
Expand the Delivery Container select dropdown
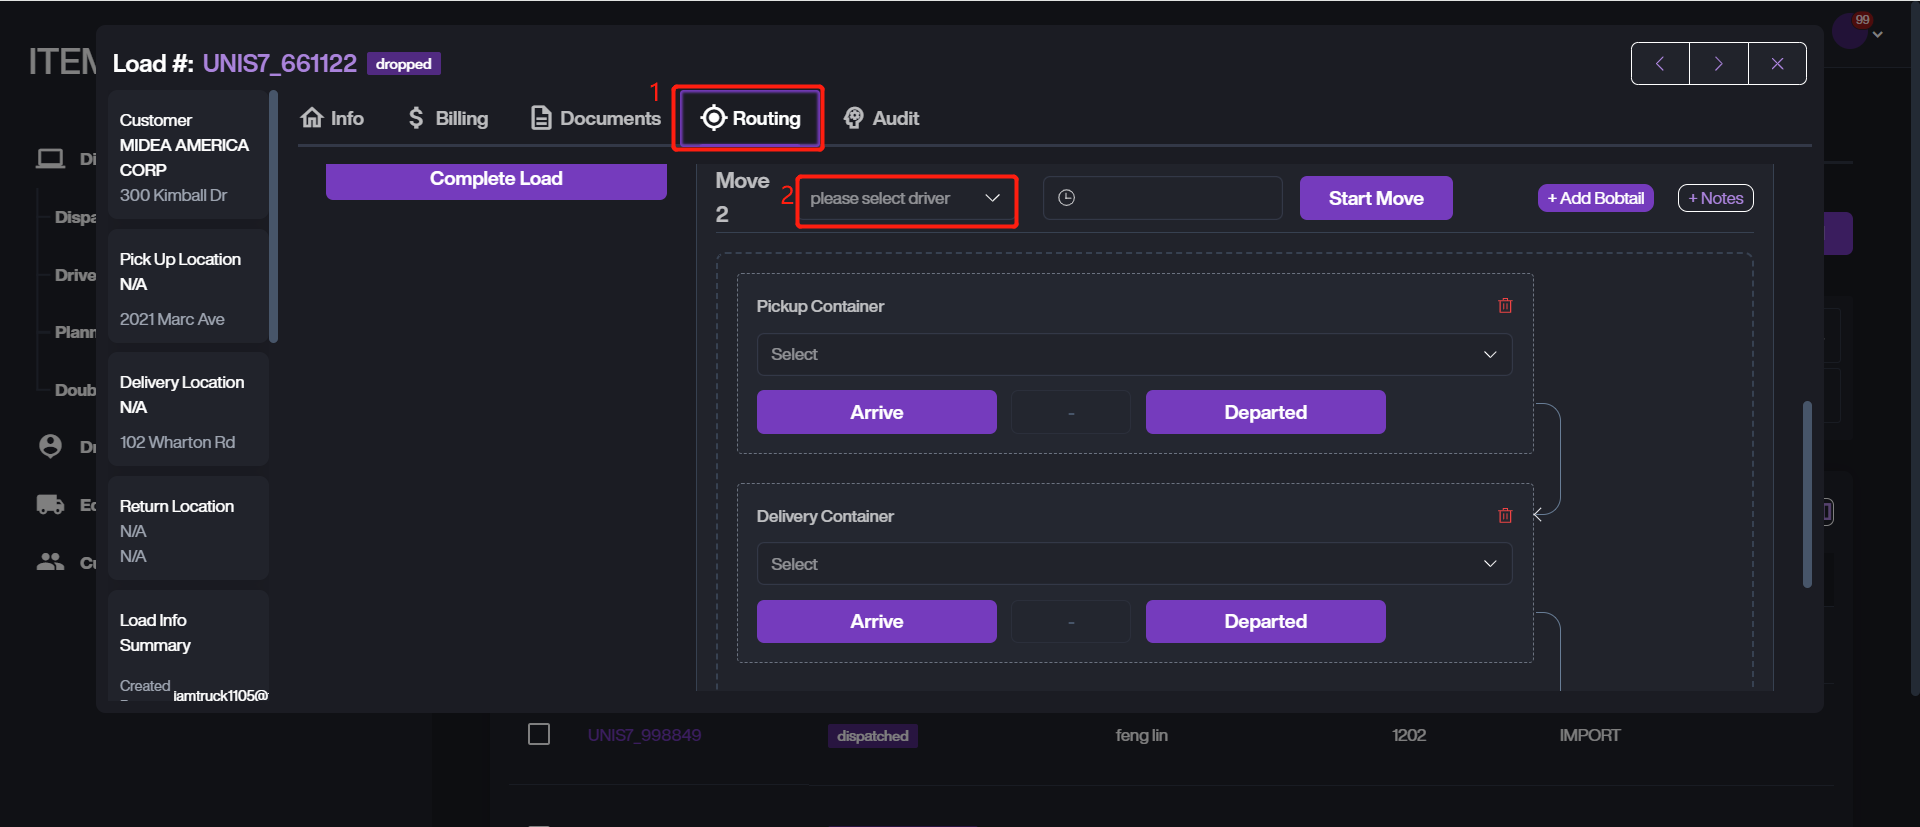1134,565
